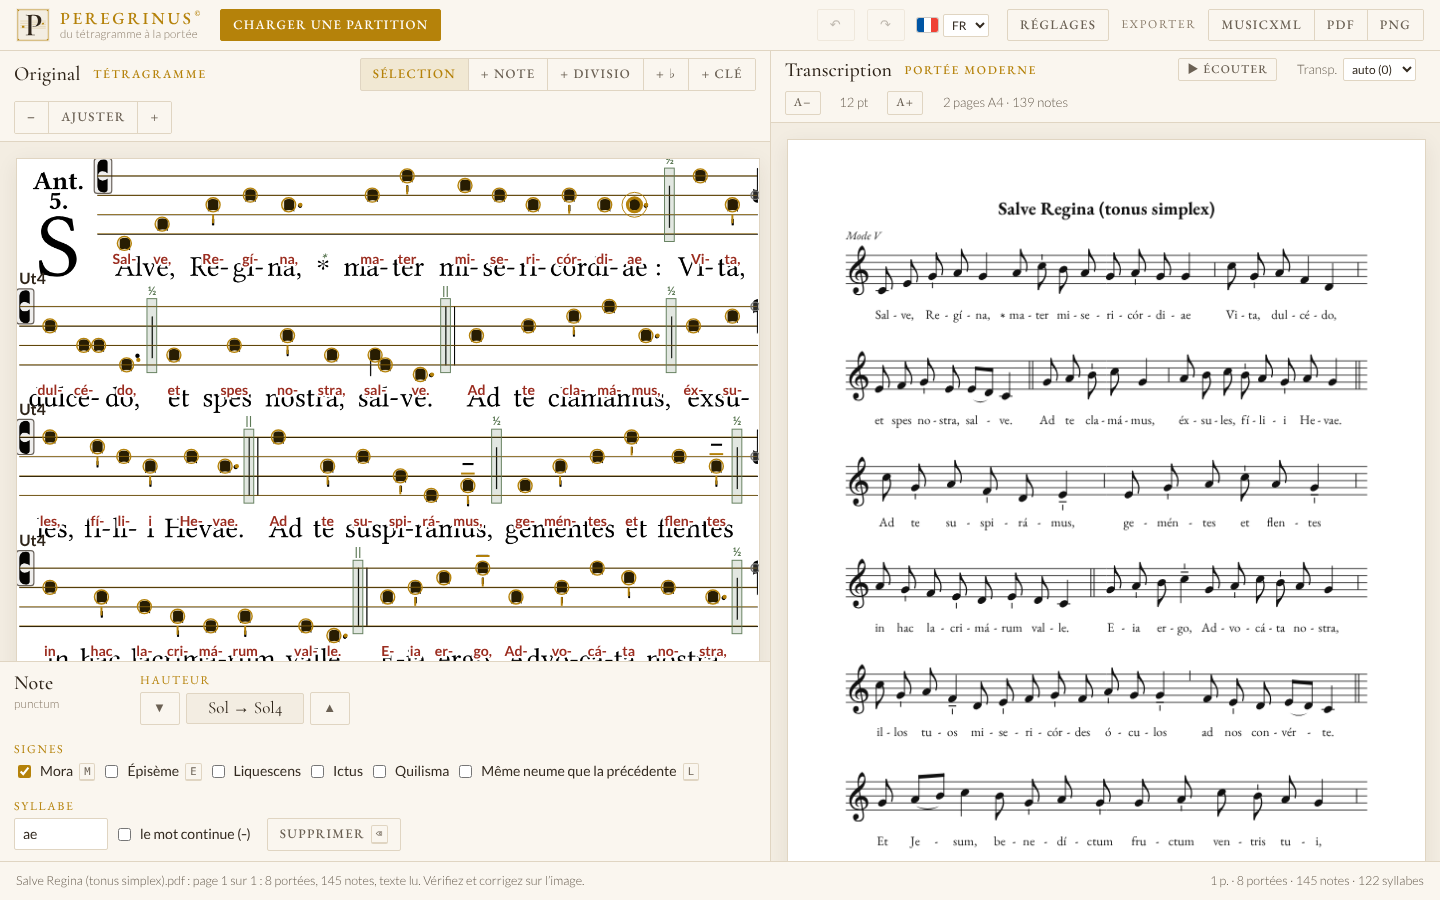Open Réglages settings
This screenshot has width=1440, height=900.
[1058, 25]
